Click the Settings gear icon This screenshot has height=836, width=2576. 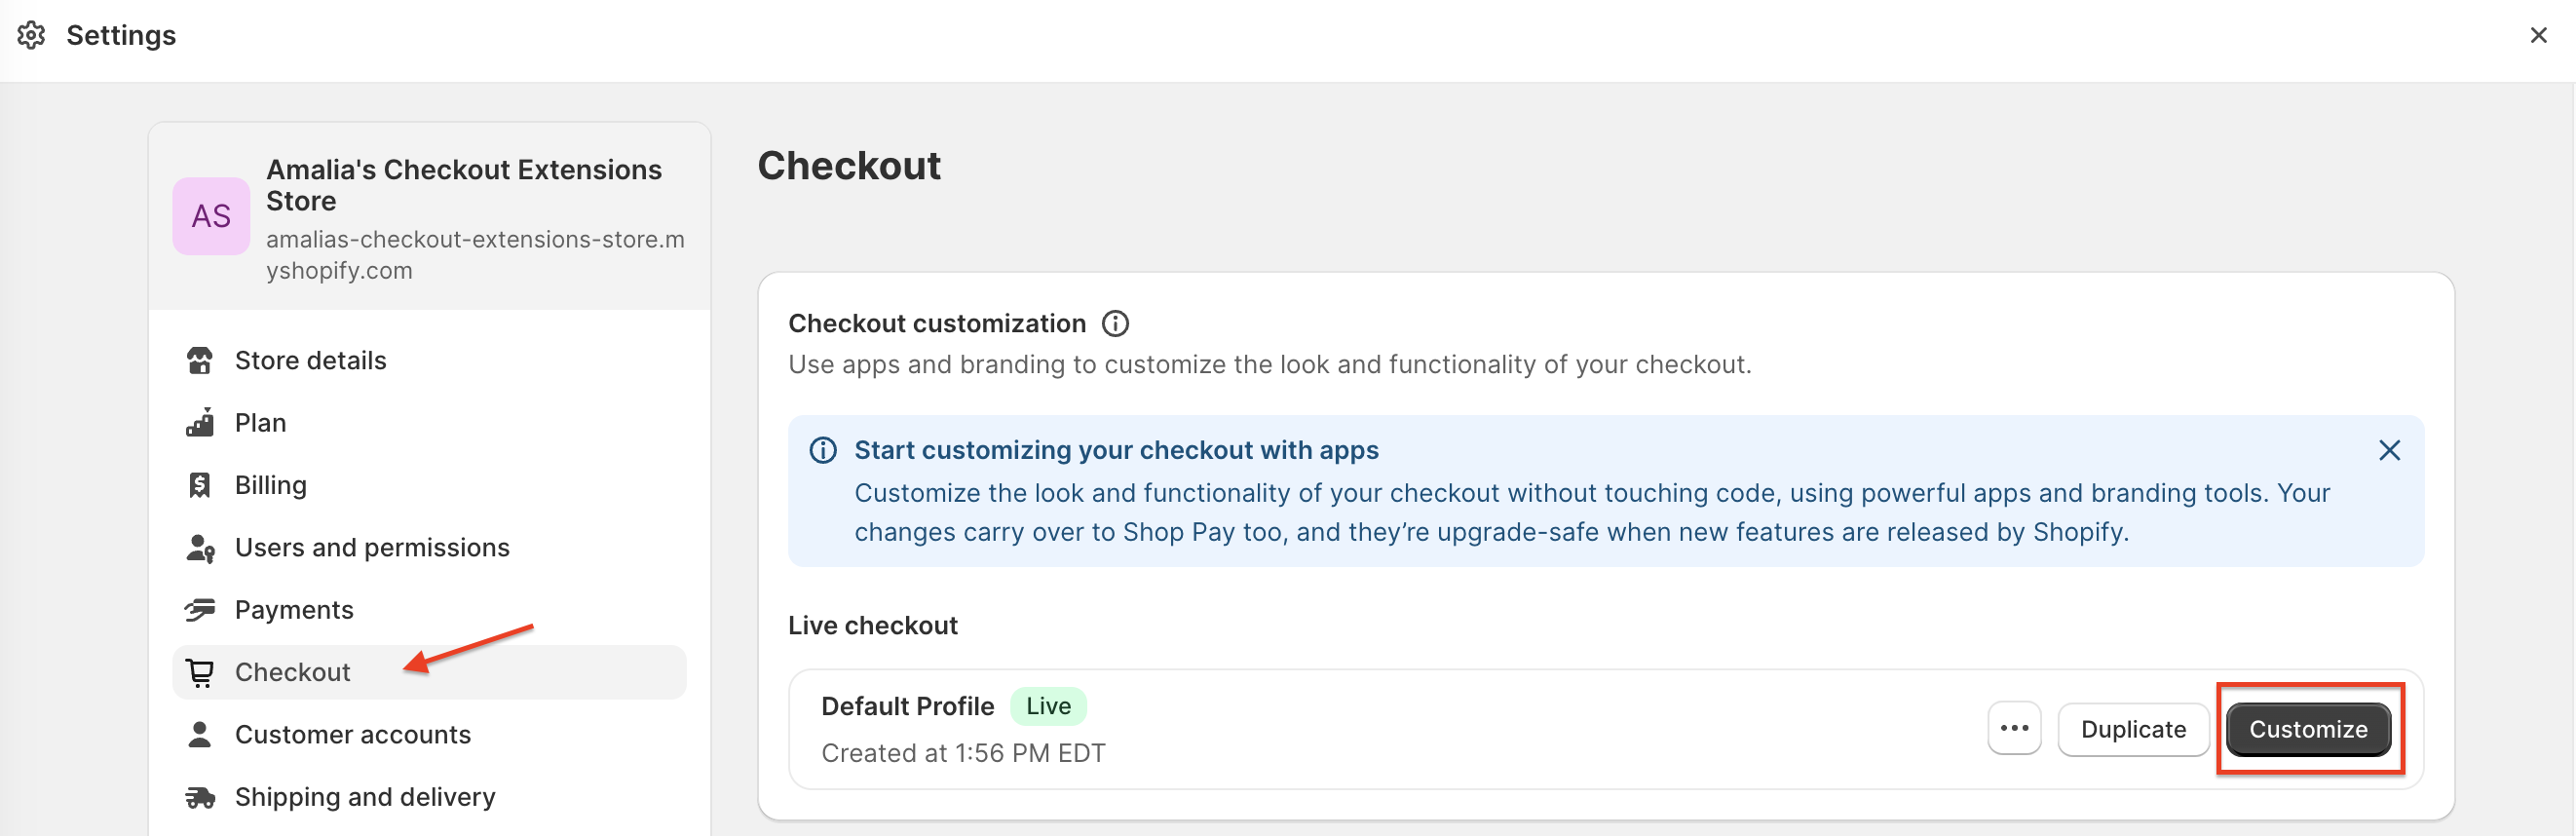pos(31,35)
